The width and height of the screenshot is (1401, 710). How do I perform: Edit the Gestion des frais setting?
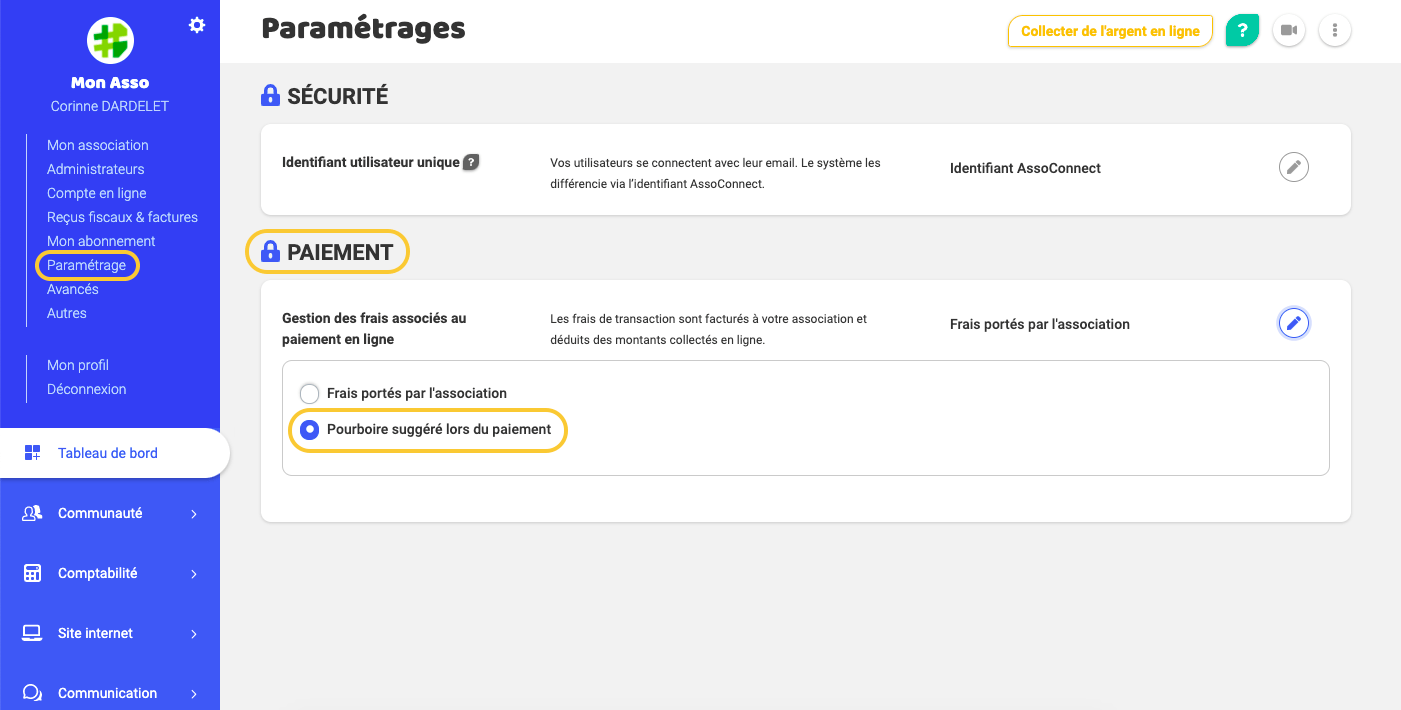tap(1293, 323)
